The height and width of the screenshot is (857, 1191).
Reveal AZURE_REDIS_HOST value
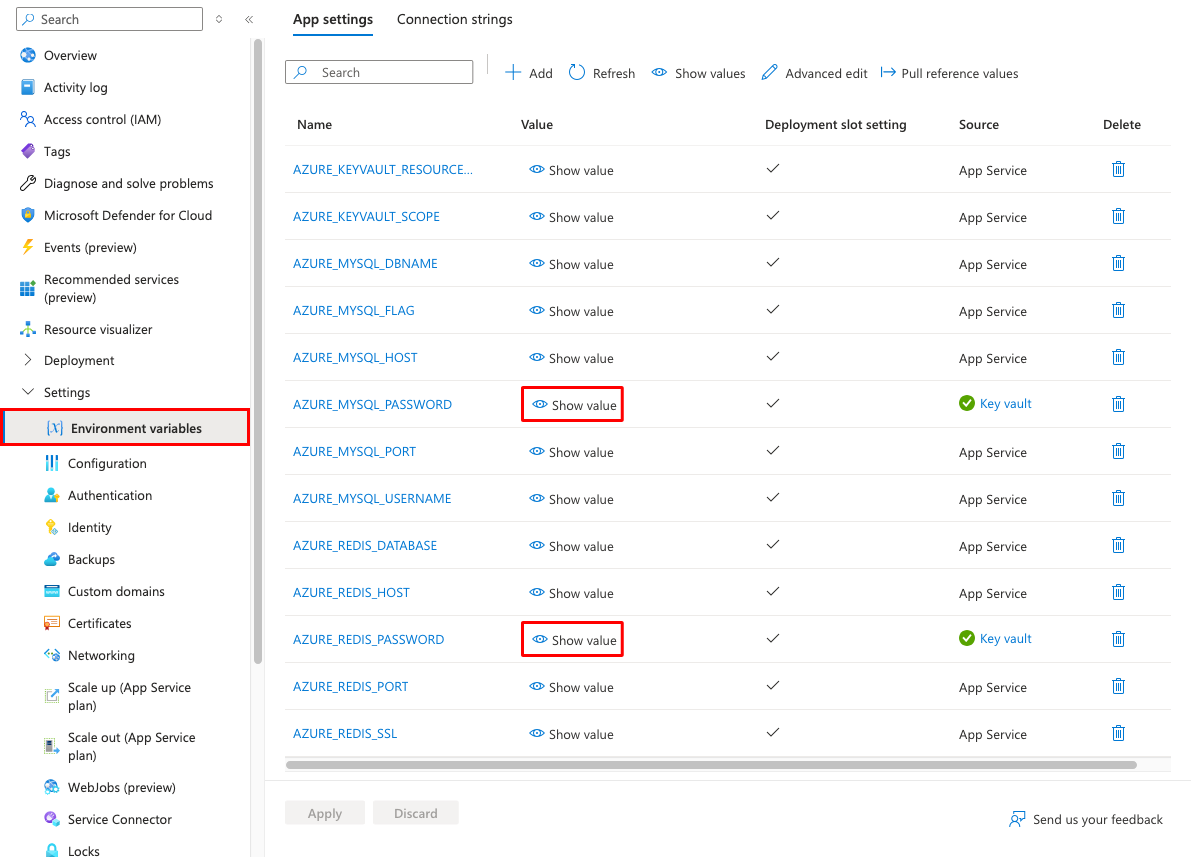pyautogui.click(x=571, y=593)
